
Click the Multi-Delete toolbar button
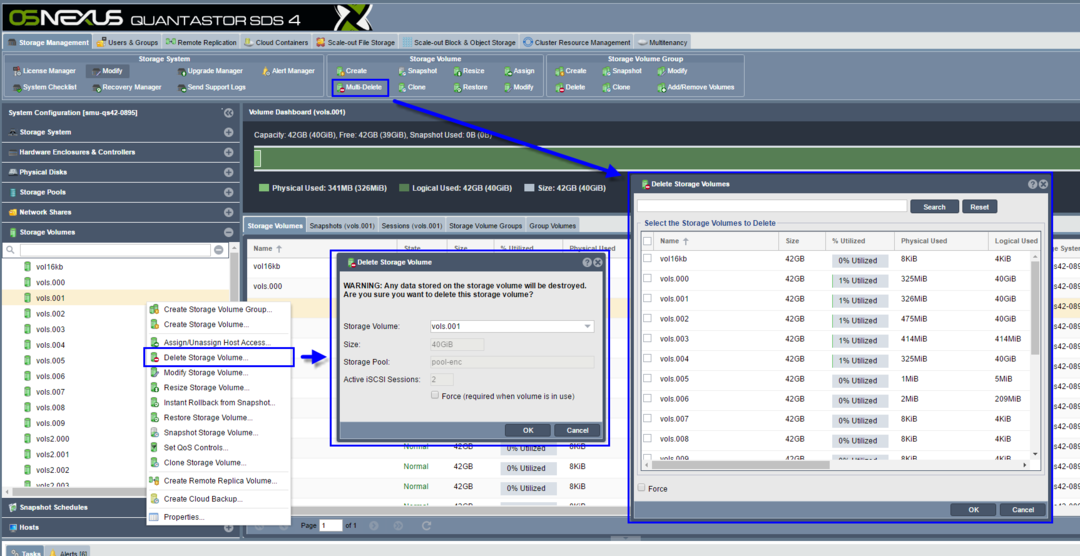pos(360,87)
